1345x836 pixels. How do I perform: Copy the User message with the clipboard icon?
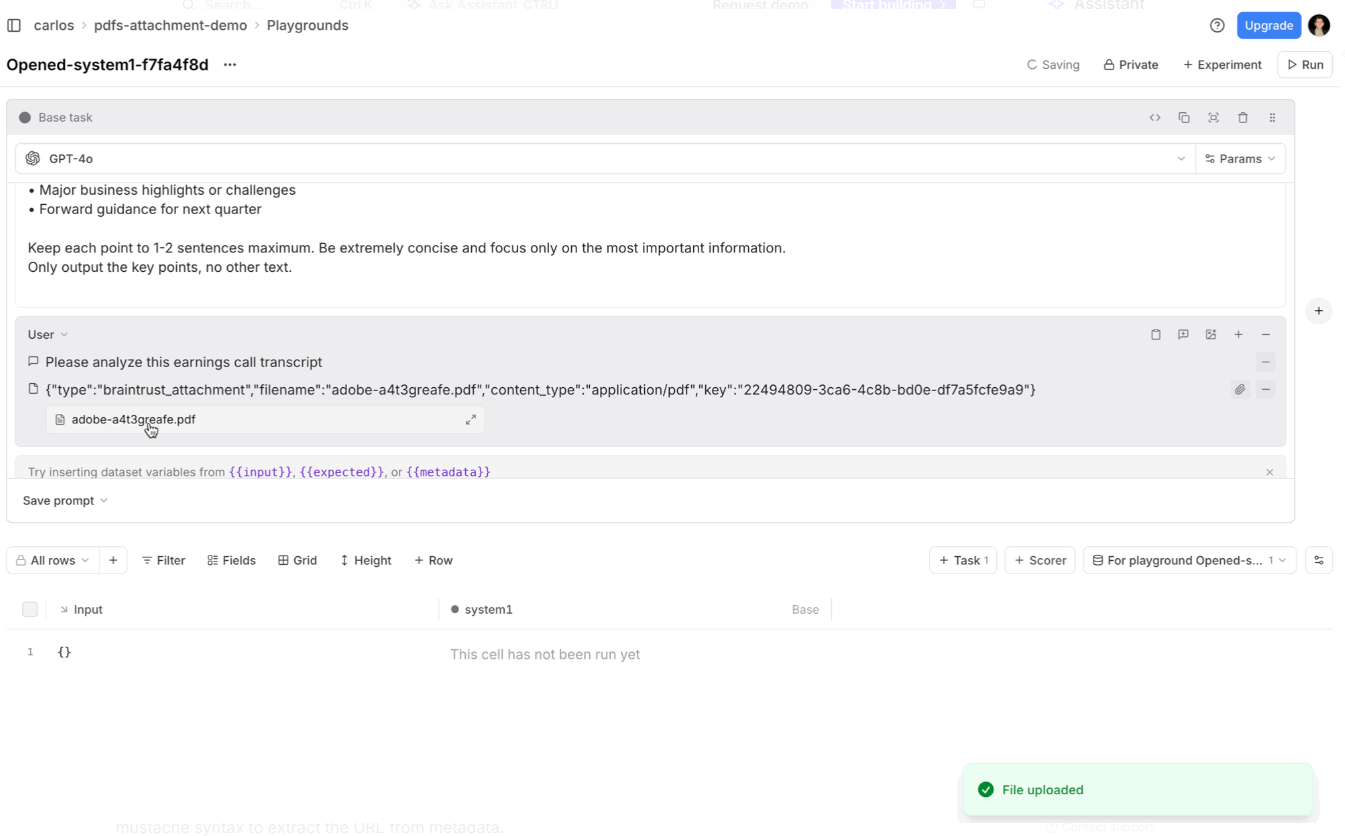(x=1156, y=335)
